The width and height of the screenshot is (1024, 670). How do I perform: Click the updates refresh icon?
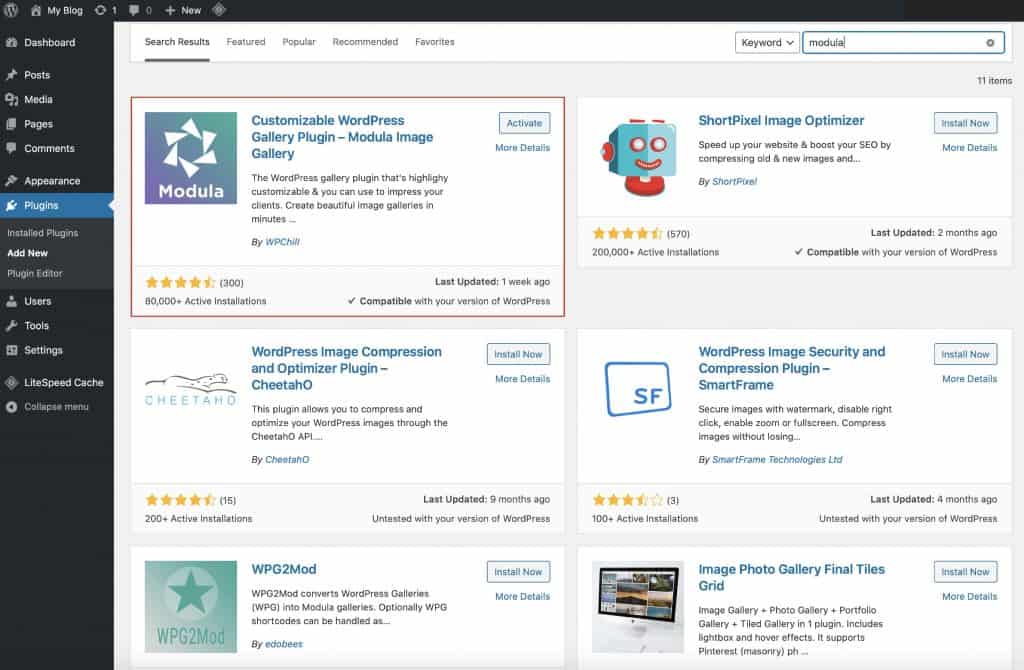(100, 10)
